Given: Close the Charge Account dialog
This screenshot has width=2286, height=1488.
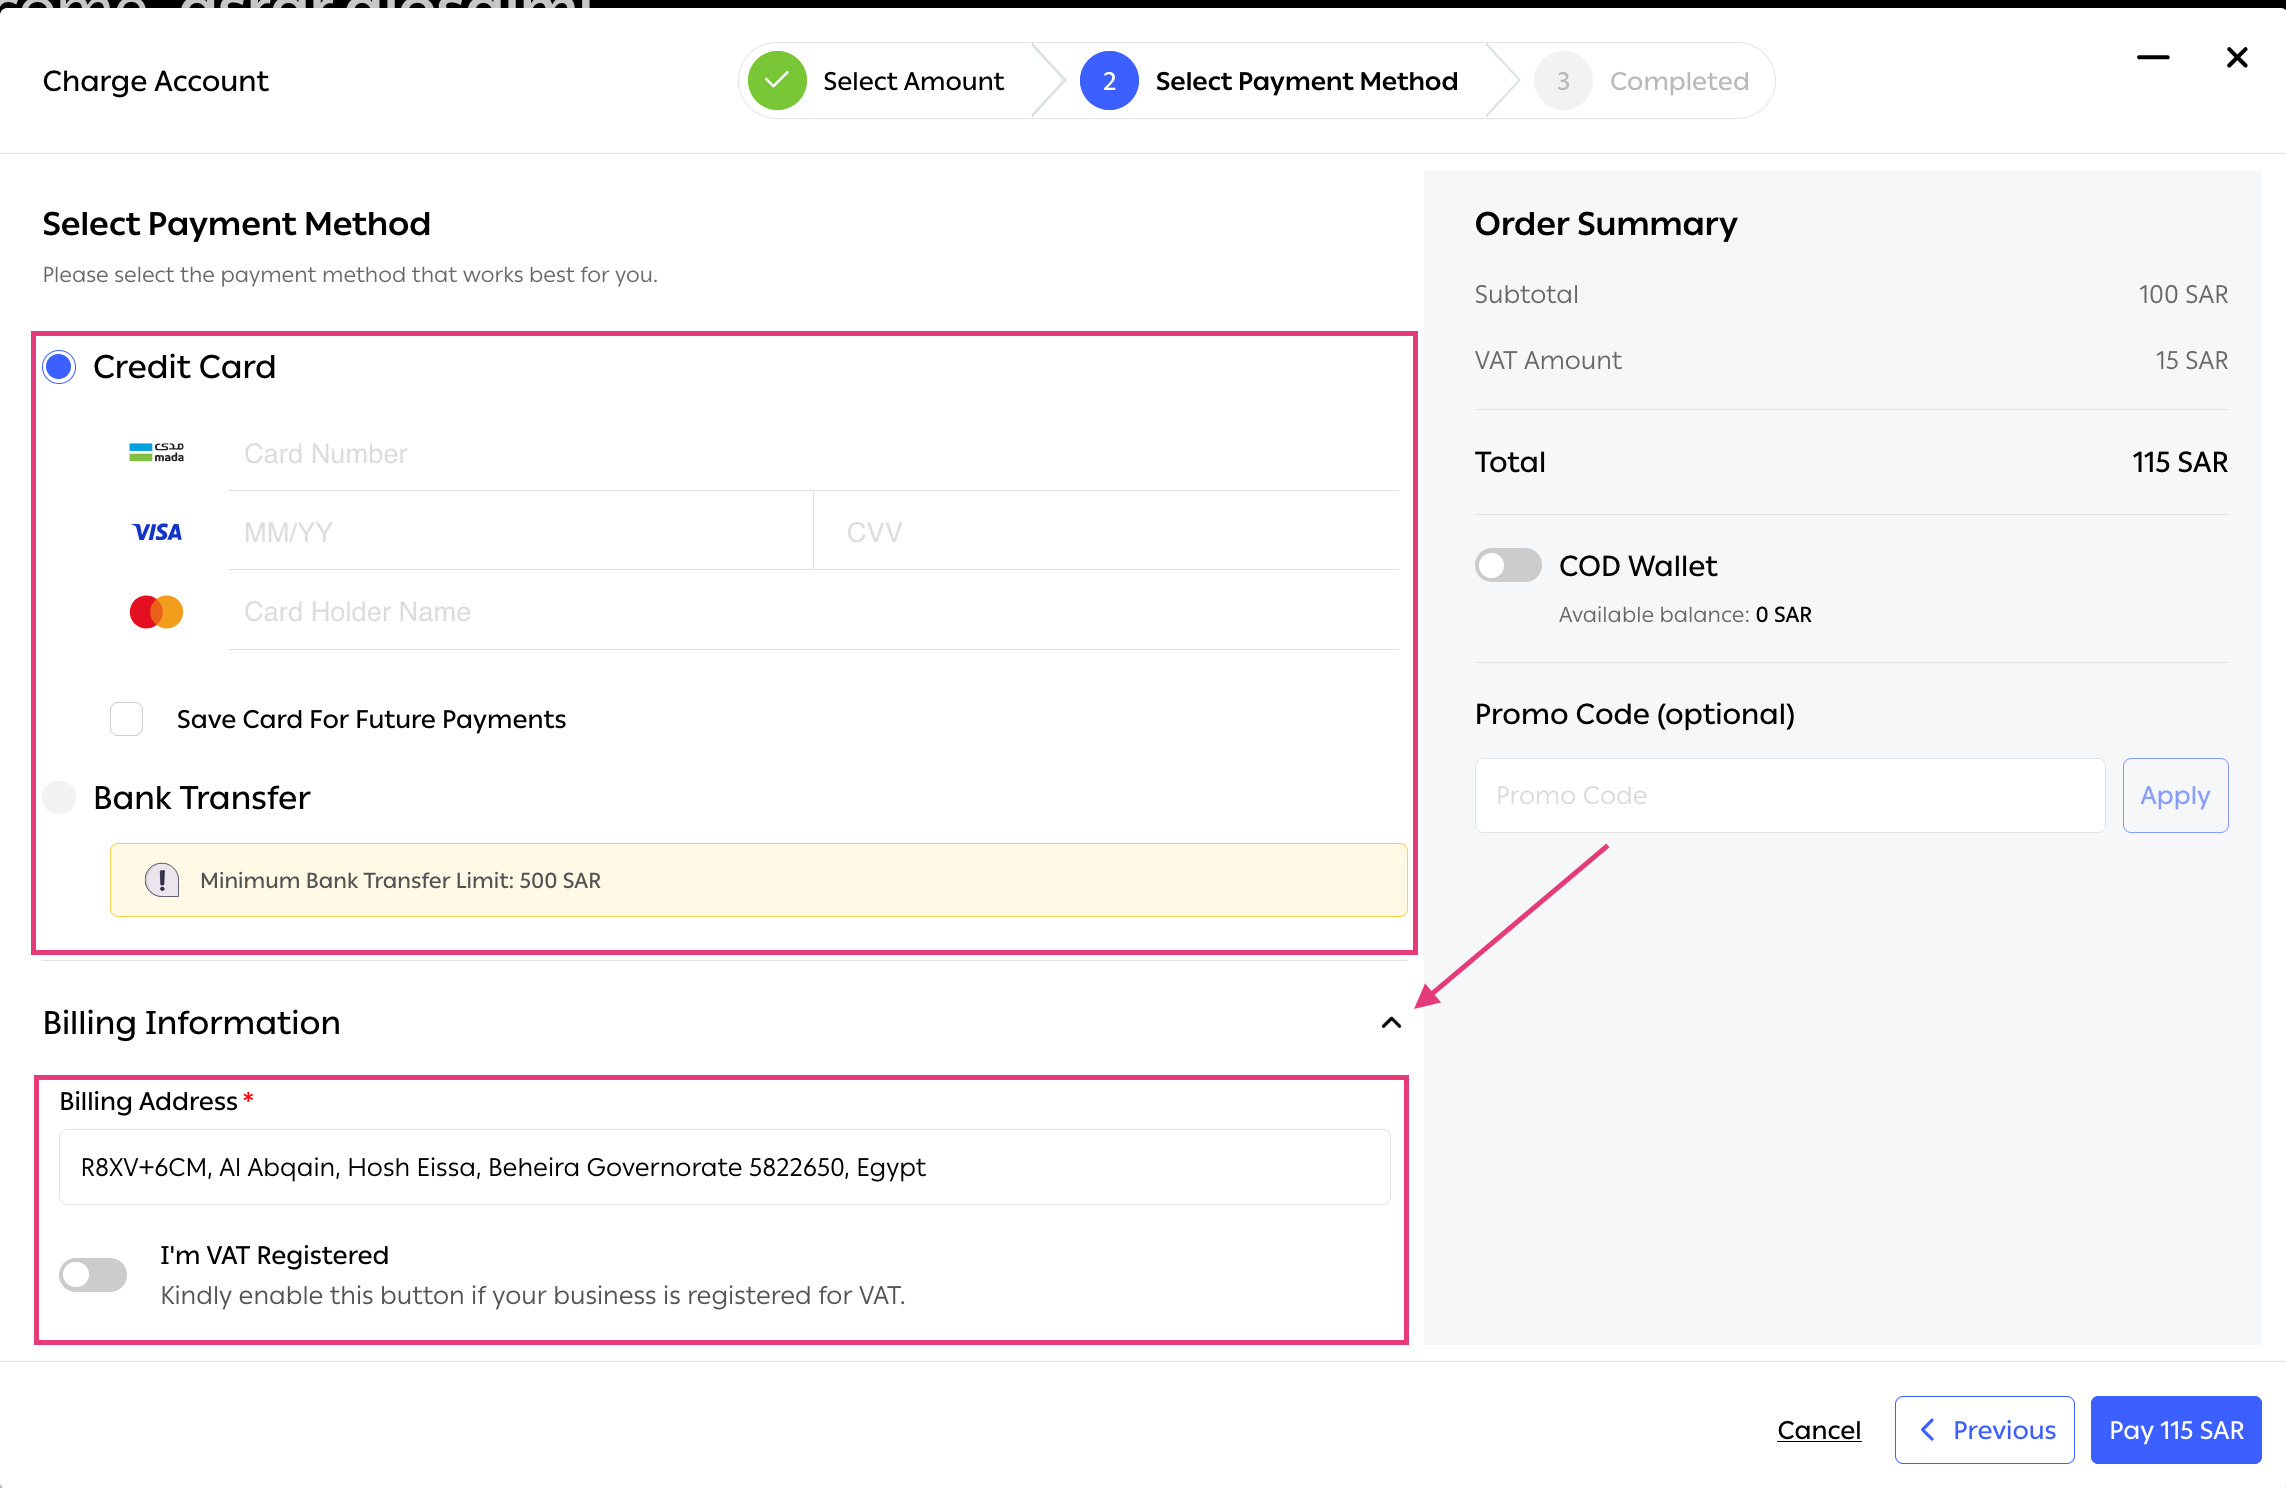Looking at the screenshot, I should pyautogui.click(x=2237, y=58).
